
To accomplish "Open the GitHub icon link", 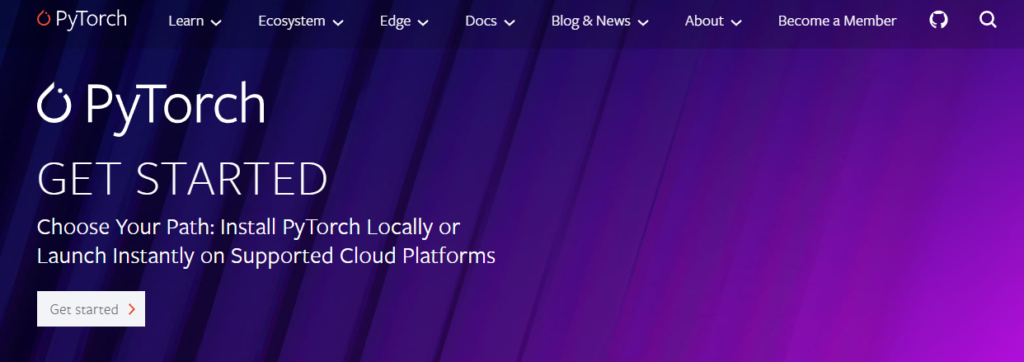I will pos(938,20).
